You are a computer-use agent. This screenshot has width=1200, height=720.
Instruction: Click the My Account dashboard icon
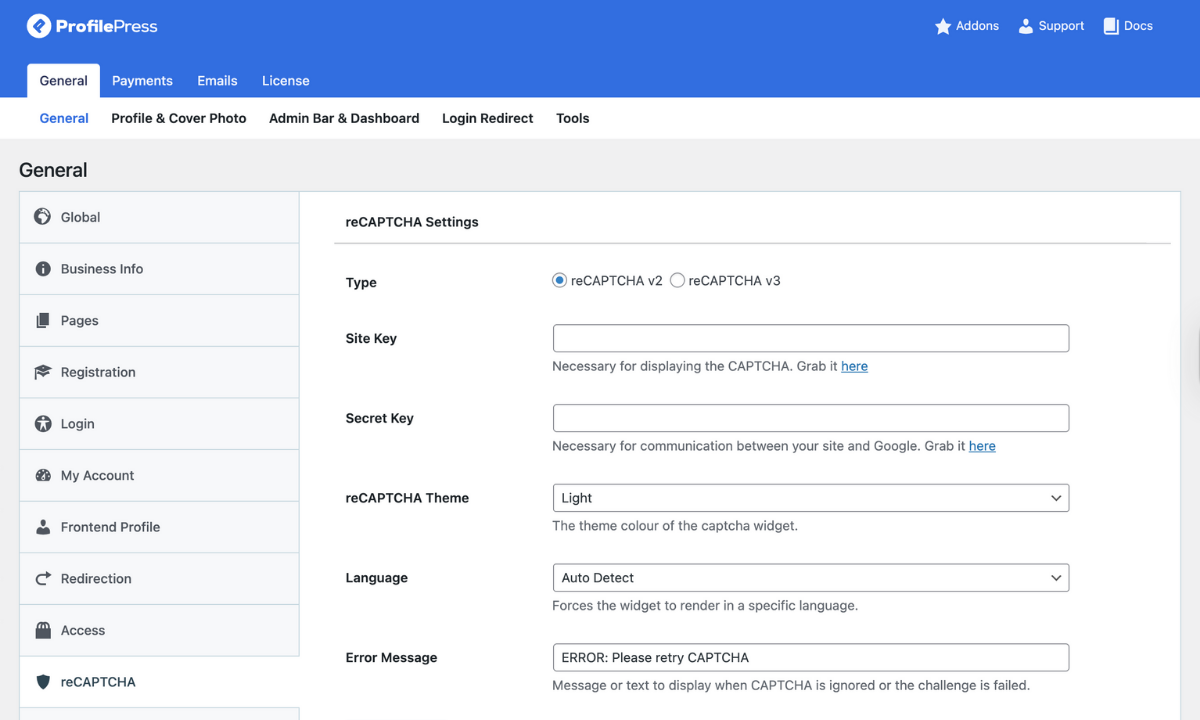click(43, 476)
